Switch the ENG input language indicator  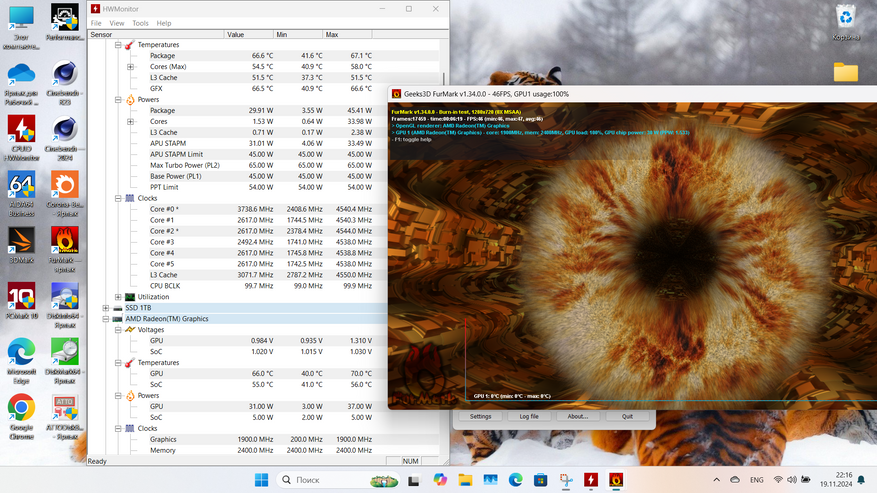tap(757, 480)
